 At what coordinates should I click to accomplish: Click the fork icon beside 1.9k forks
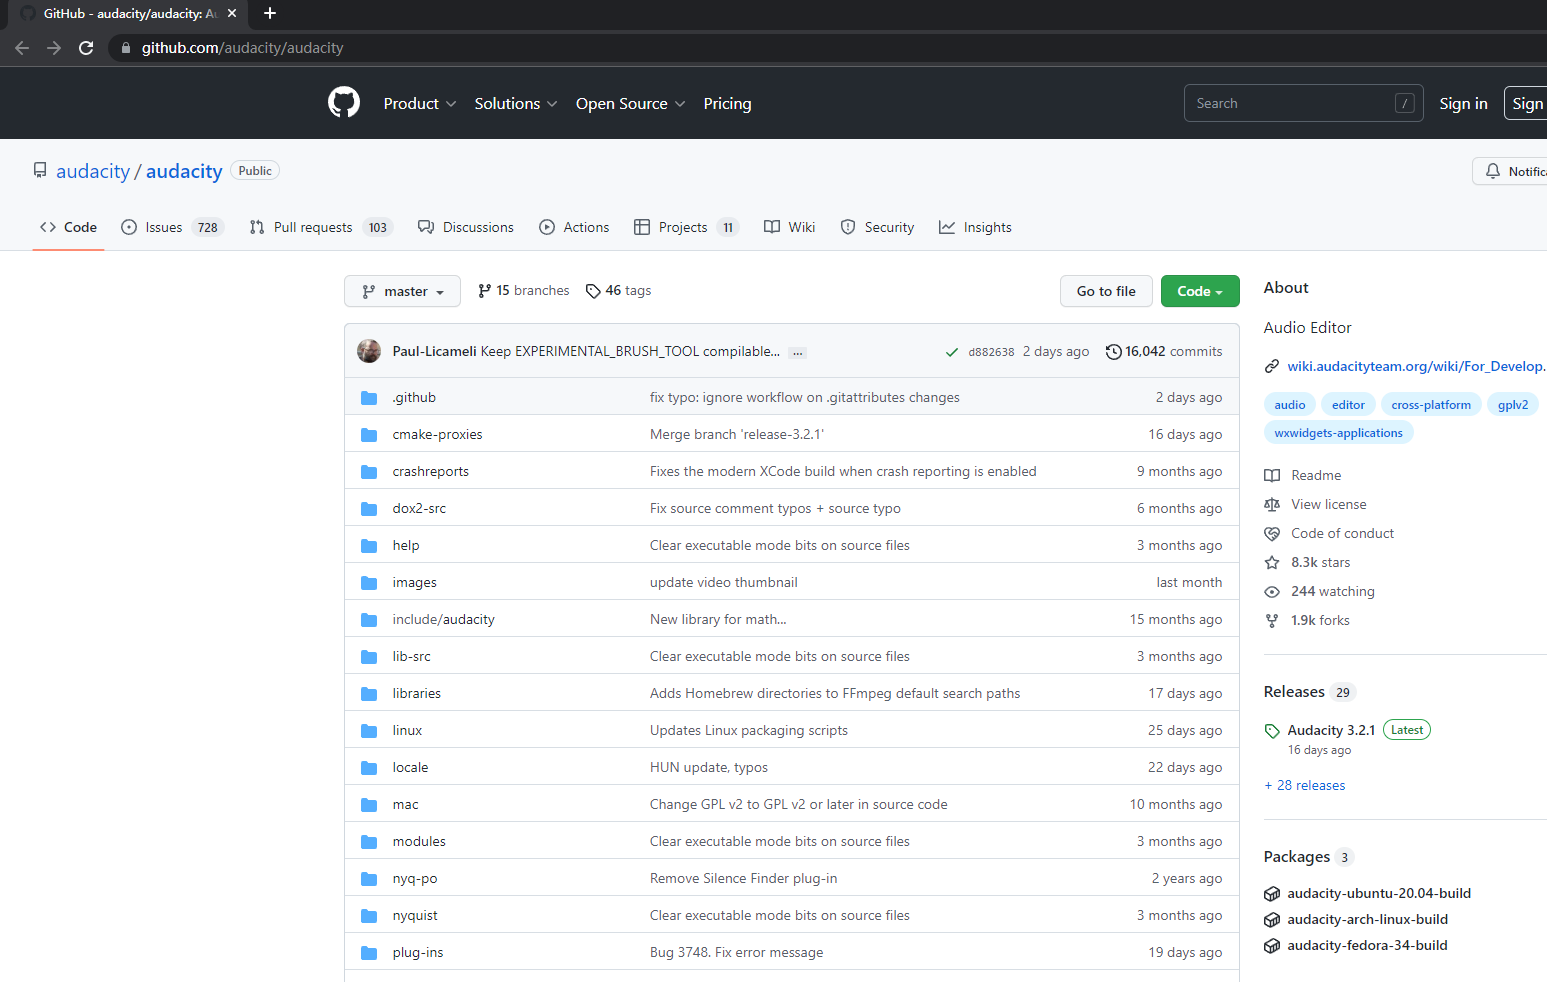pyautogui.click(x=1272, y=620)
